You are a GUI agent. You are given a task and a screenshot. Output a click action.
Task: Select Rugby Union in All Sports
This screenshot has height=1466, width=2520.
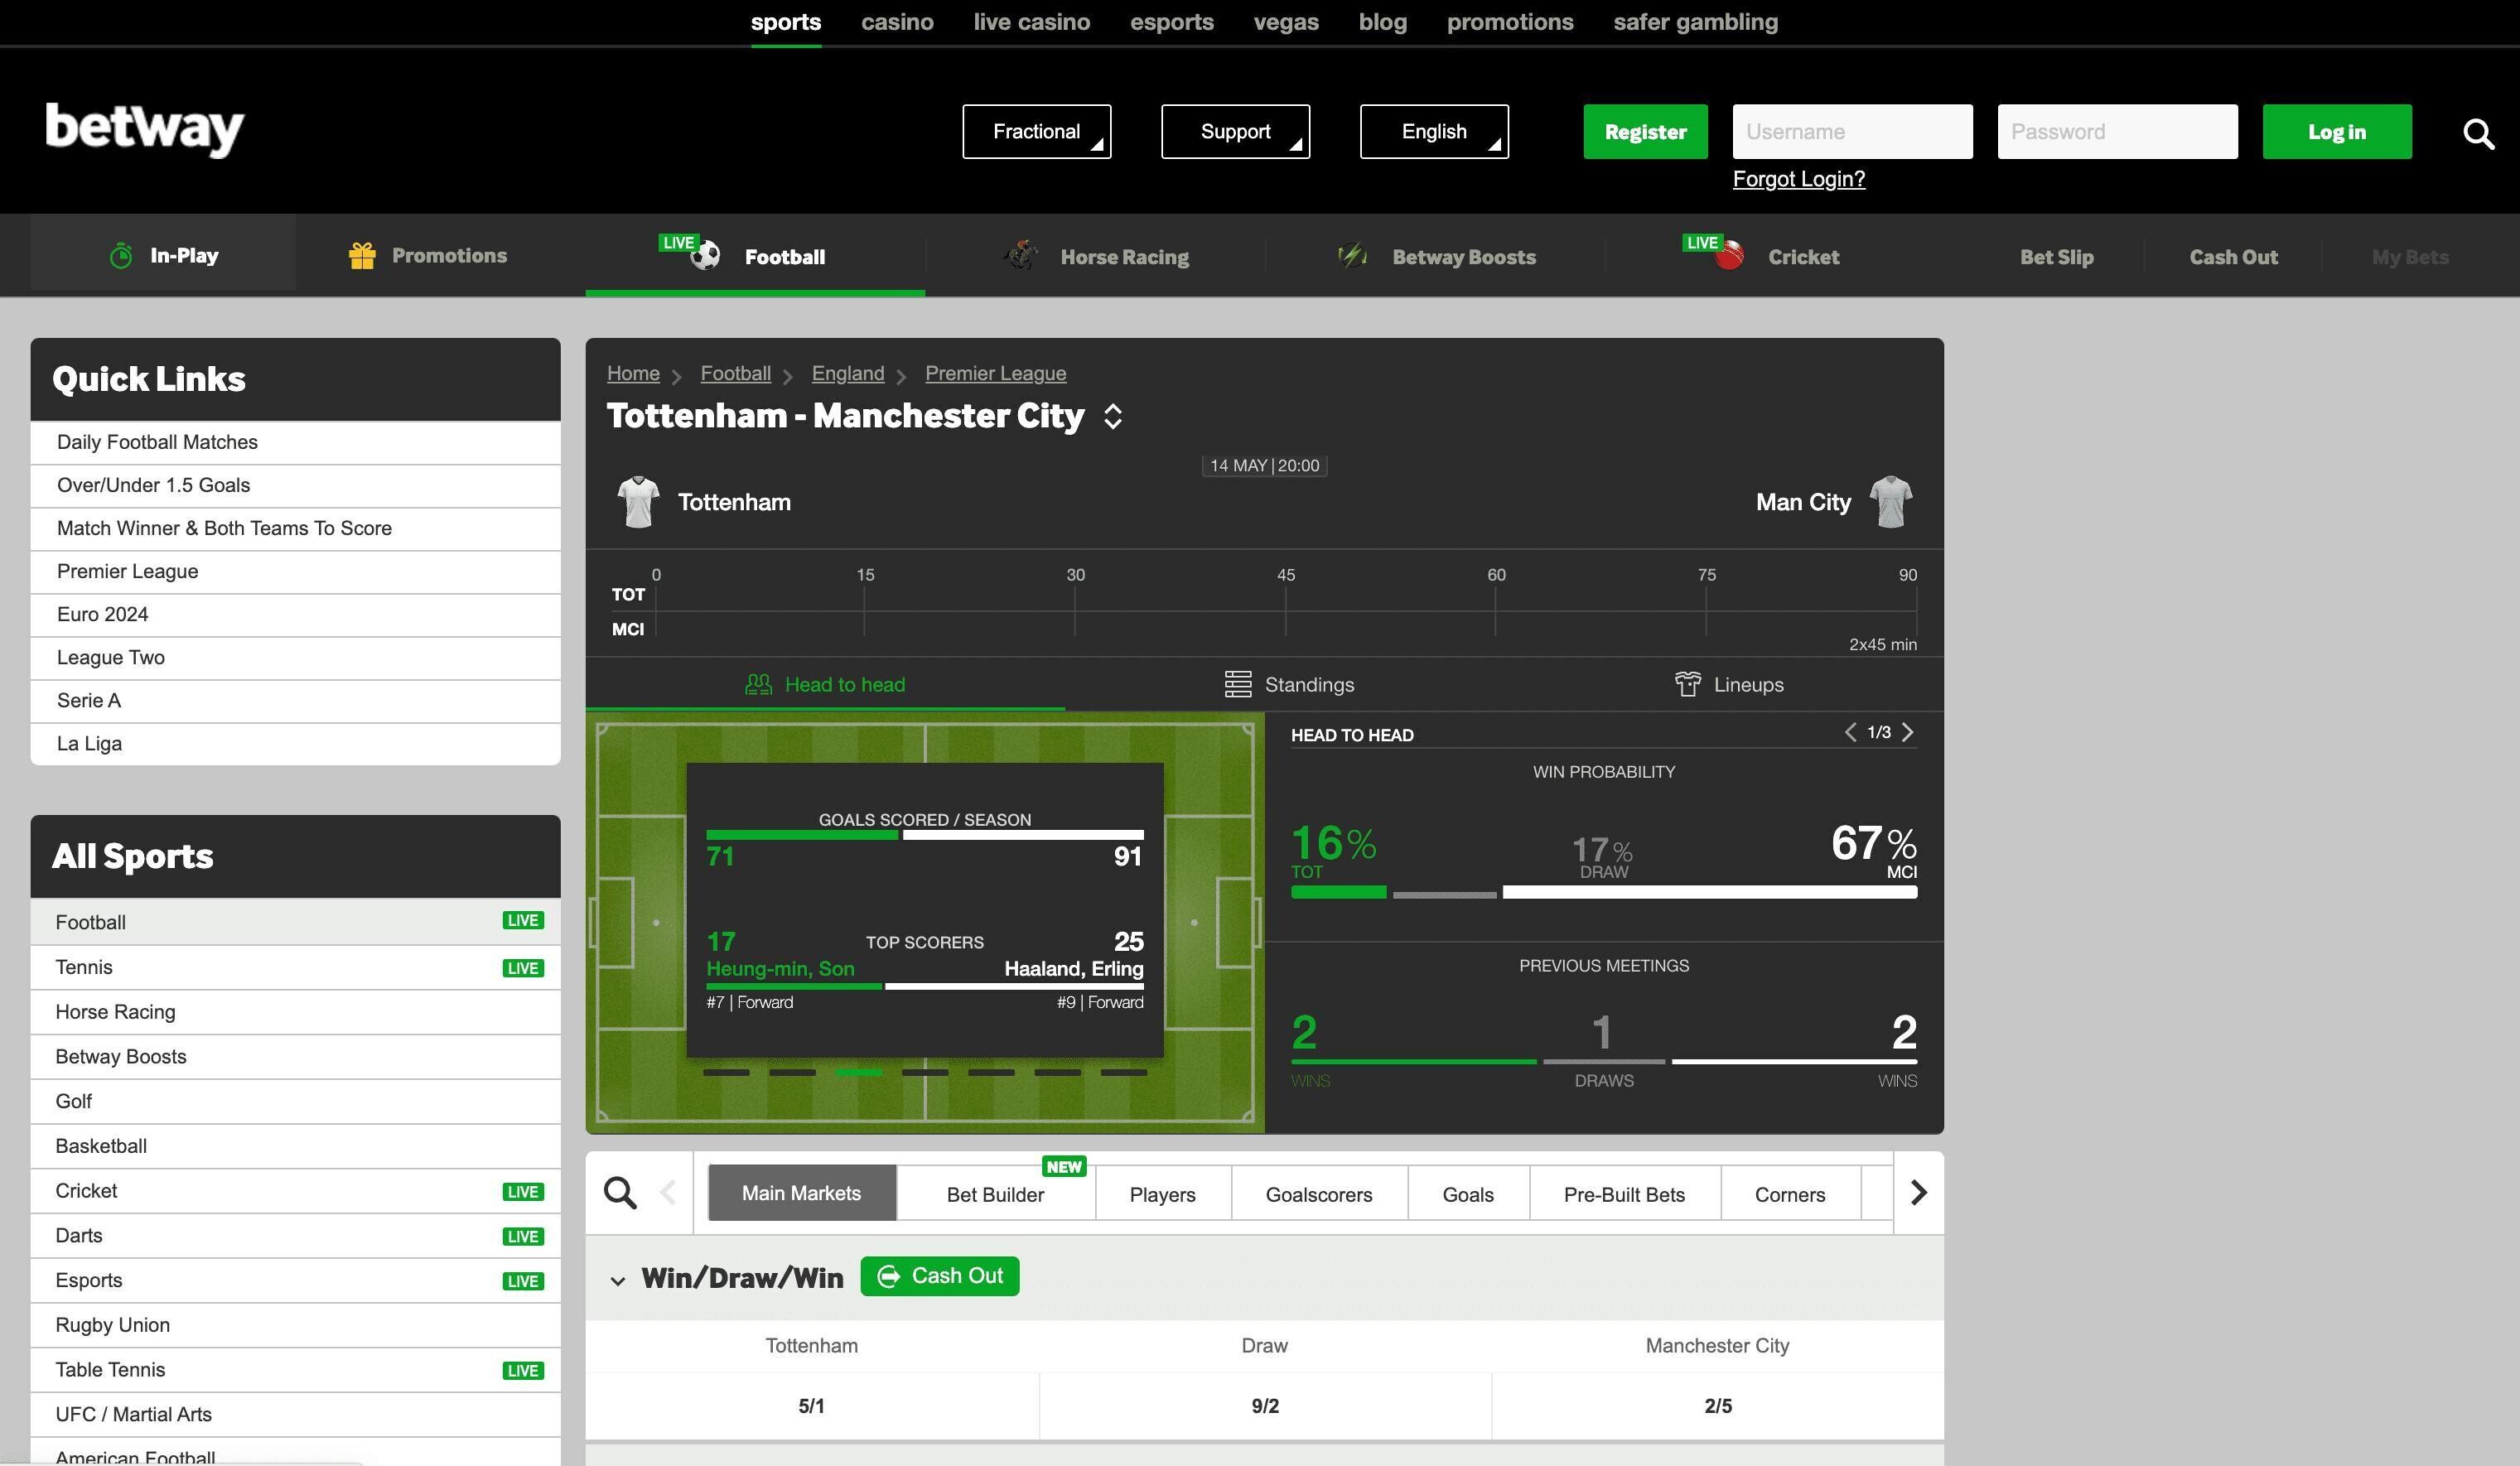click(295, 1325)
